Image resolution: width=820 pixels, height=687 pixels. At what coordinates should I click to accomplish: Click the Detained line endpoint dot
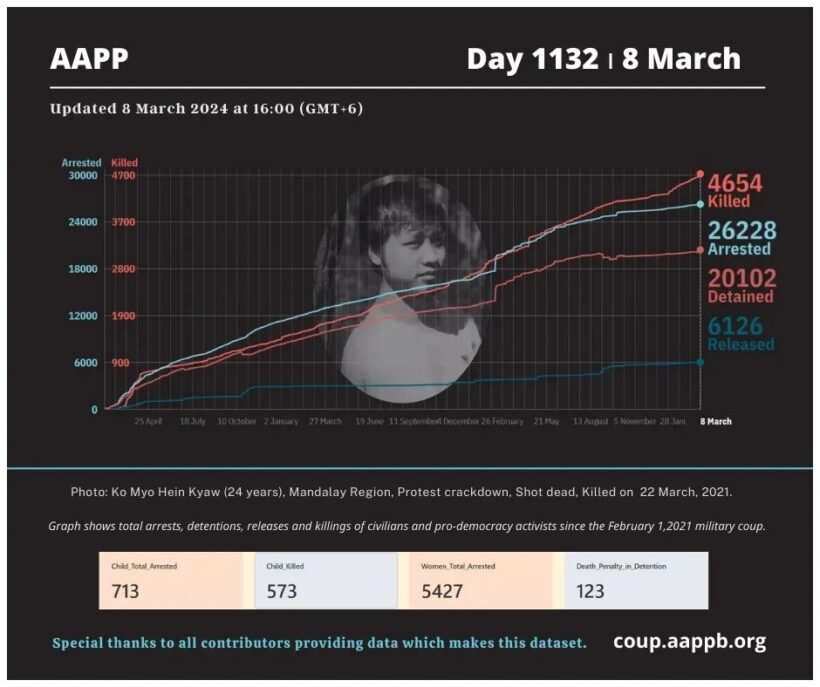pyautogui.click(x=700, y=250)
